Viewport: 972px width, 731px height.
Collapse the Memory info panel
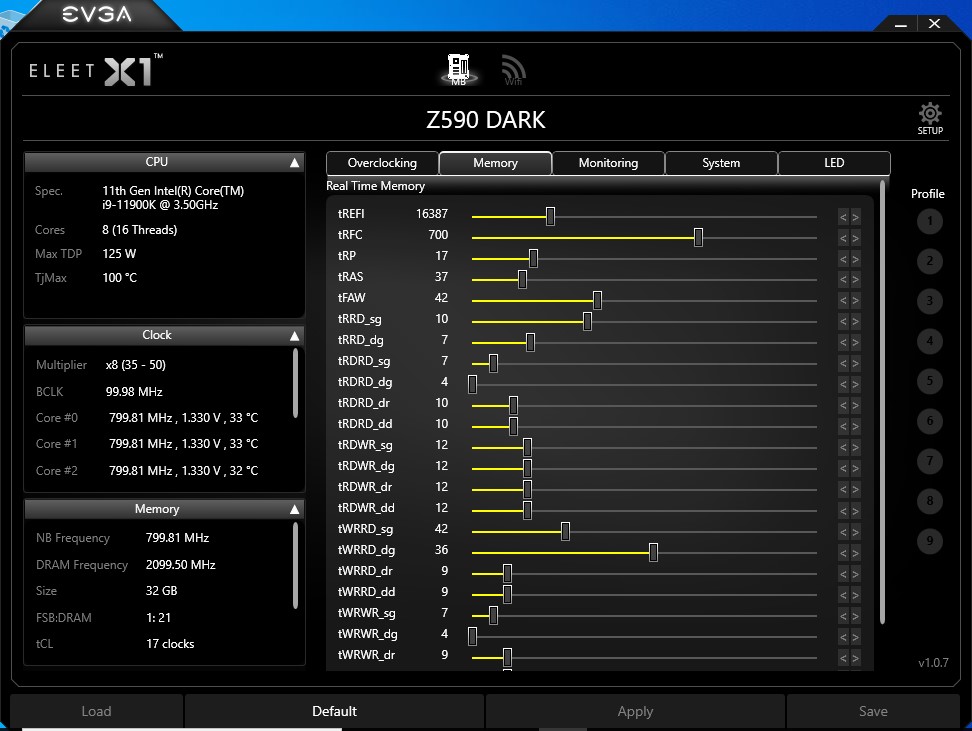pos(294,509)
